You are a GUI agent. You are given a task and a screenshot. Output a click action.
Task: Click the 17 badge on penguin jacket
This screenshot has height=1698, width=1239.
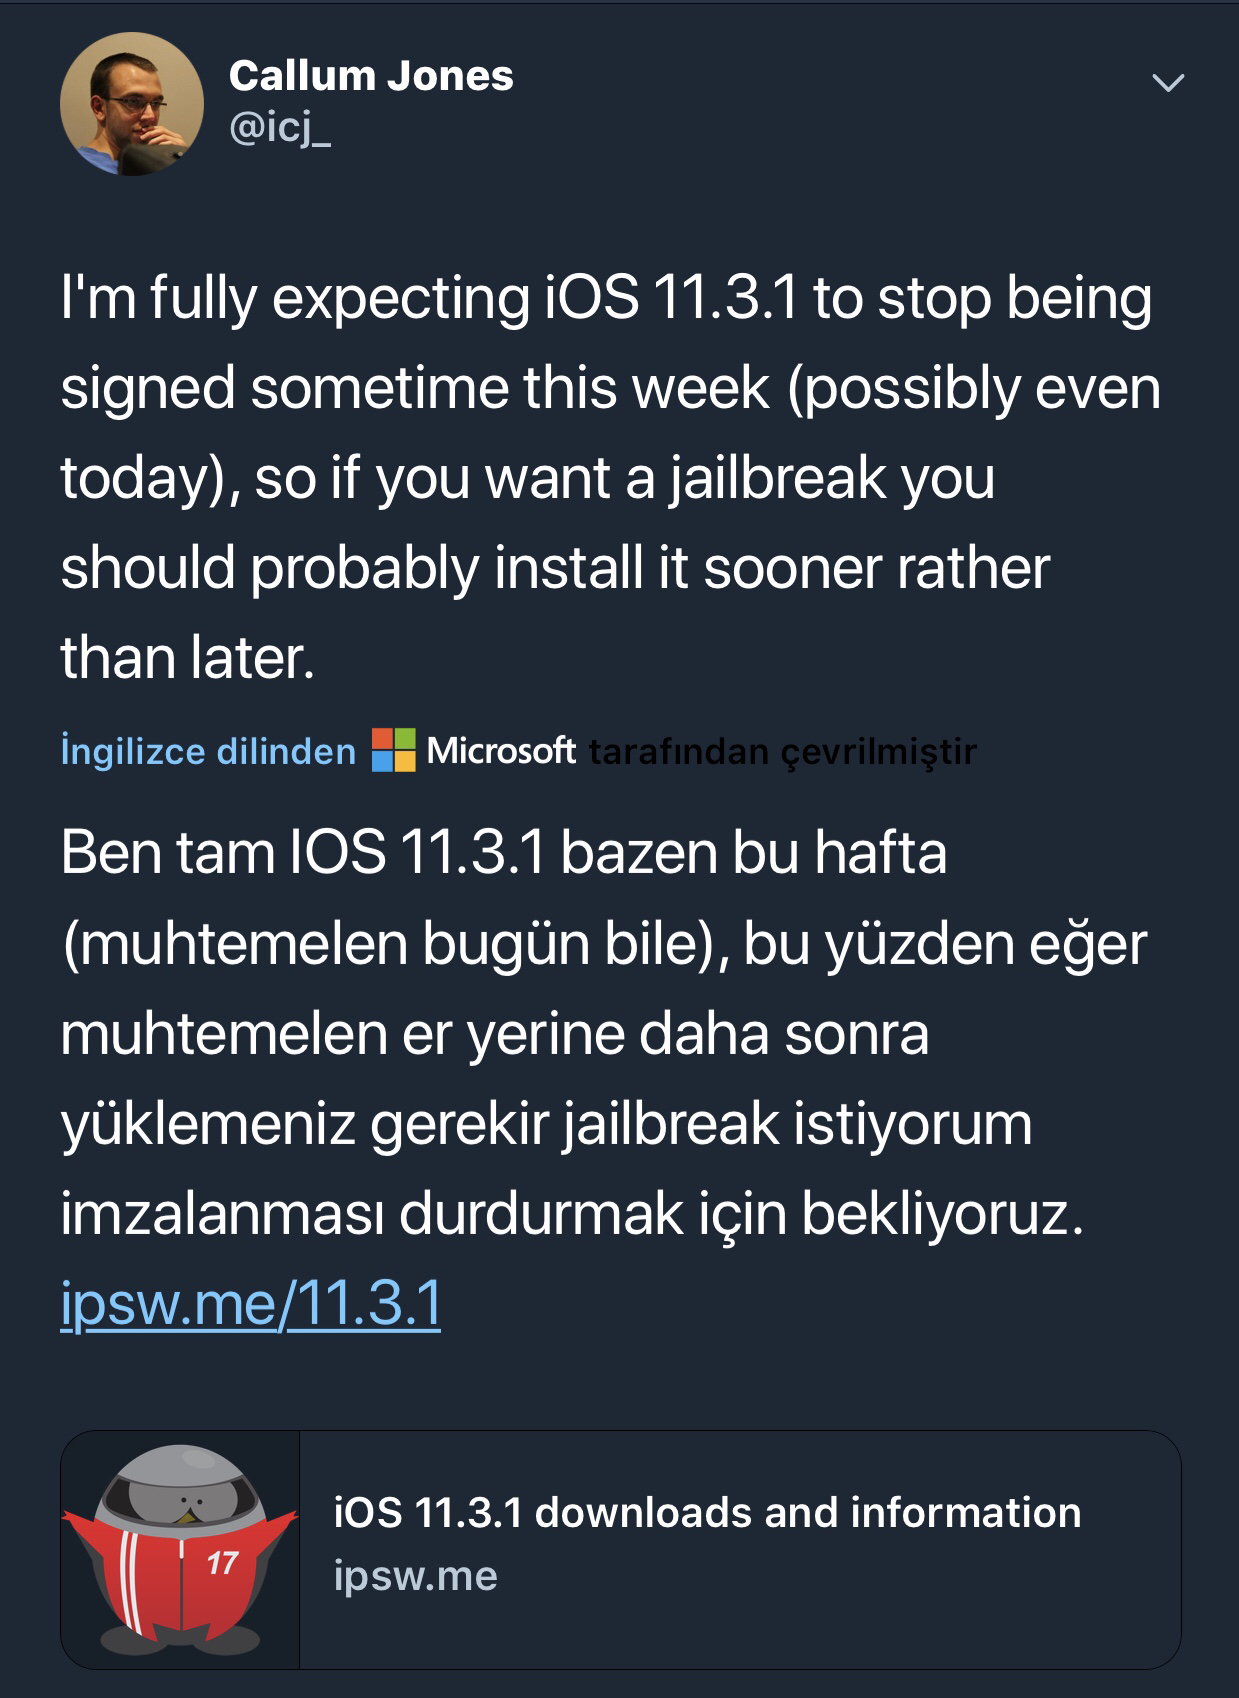tap(222, 1562)
